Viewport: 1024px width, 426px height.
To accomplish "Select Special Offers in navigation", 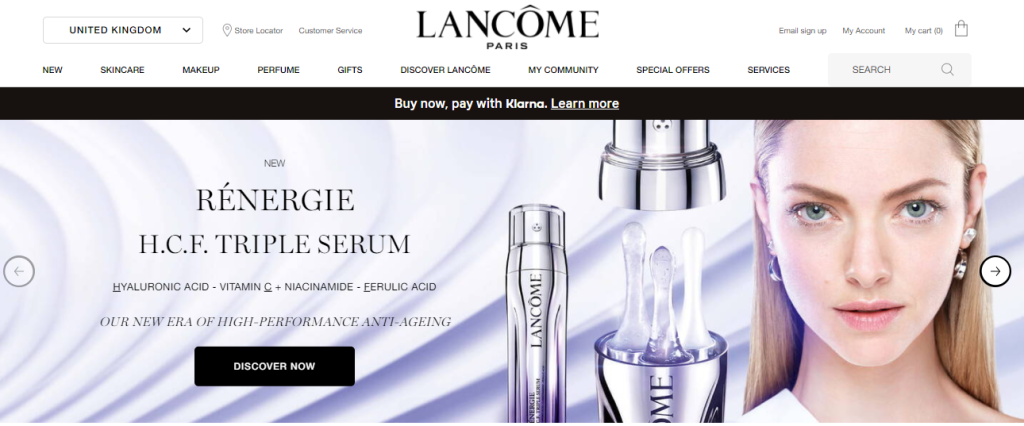I will [673, 70].
